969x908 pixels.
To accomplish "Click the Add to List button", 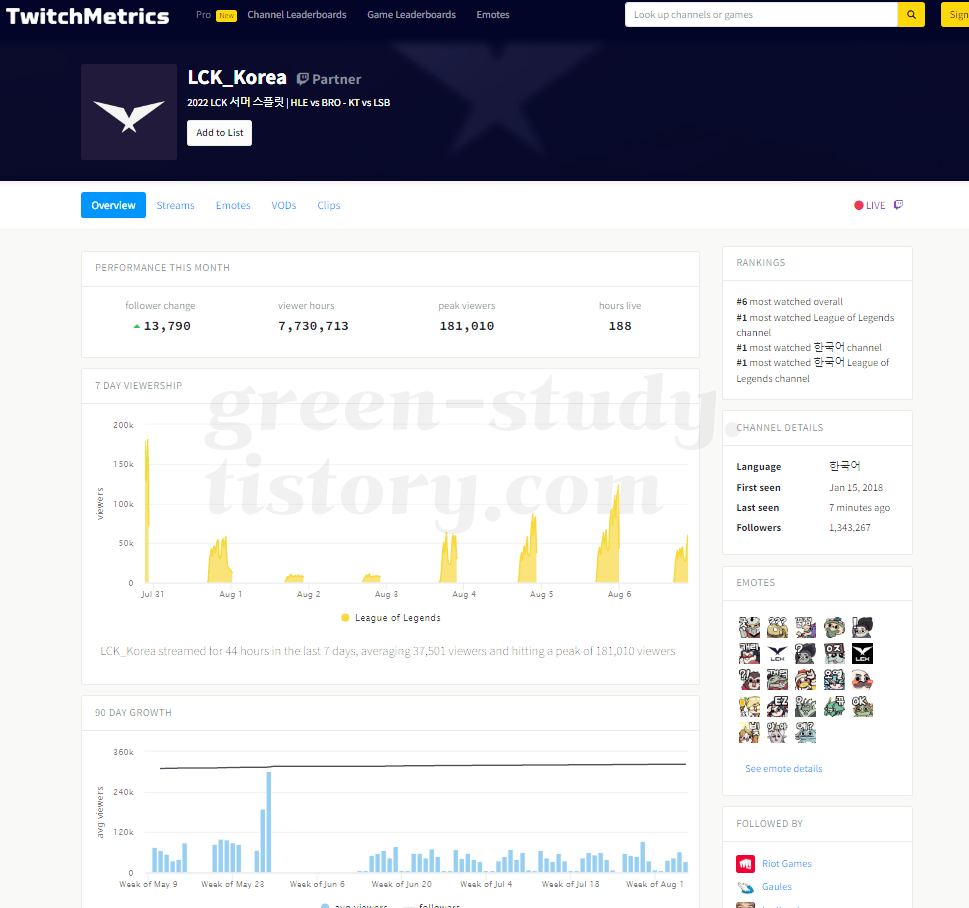I will coord(219,133).
